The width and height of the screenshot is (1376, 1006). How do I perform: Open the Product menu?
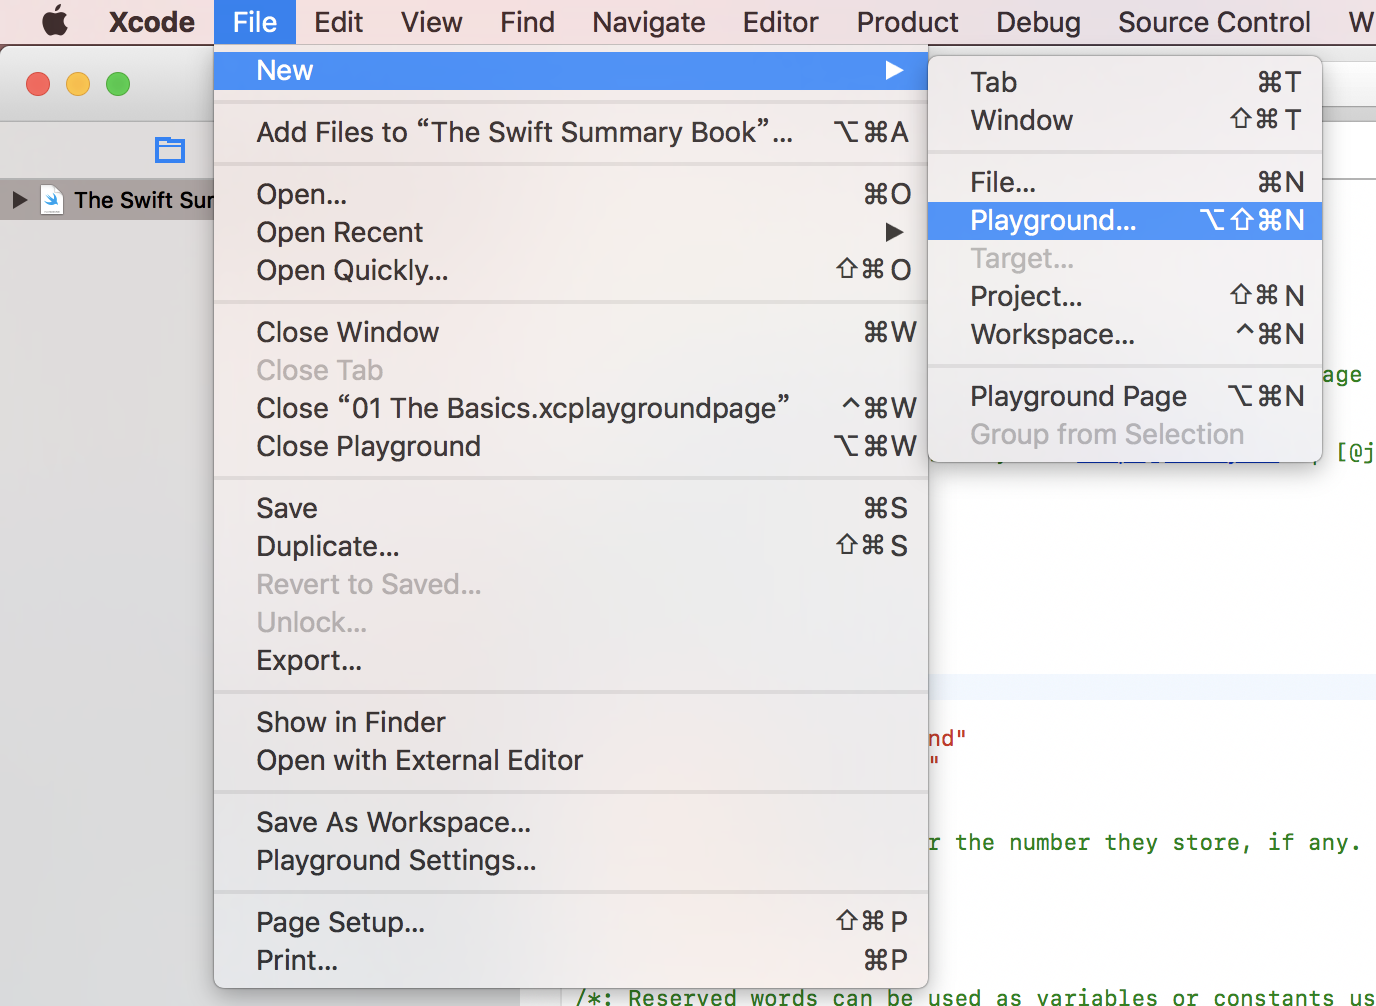[907, 22]
